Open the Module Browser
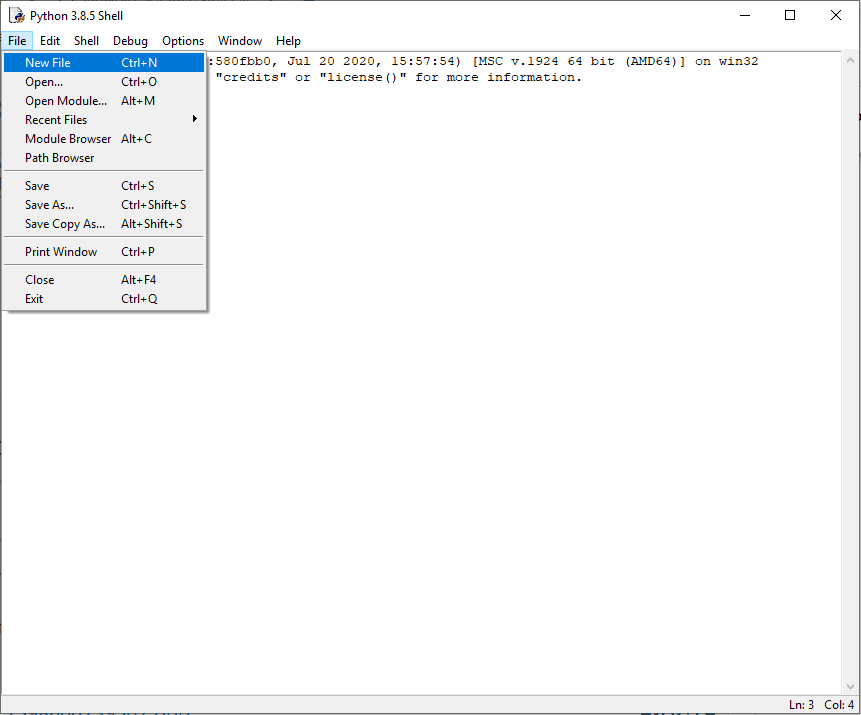The width and height of the screenshot is (861, 715). pos(68,139)
